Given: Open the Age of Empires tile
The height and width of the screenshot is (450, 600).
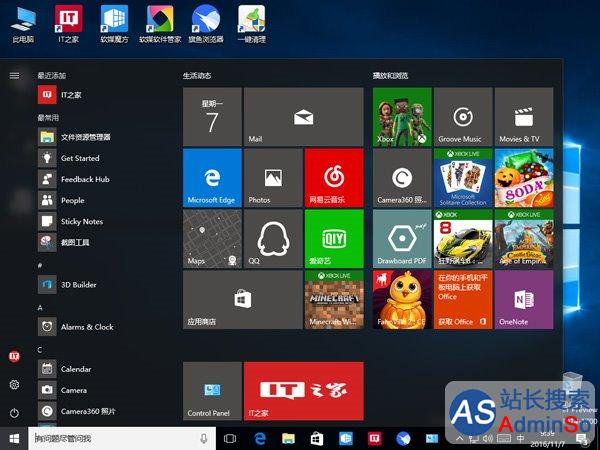Looking at the screenshot, I should pos(524,239).
